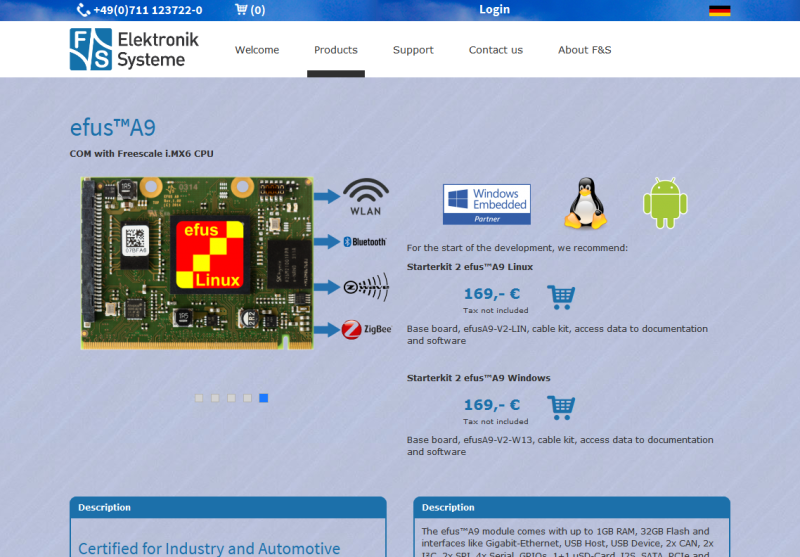
Task: Open the Products menu item
Action: [x=336, y=50]
